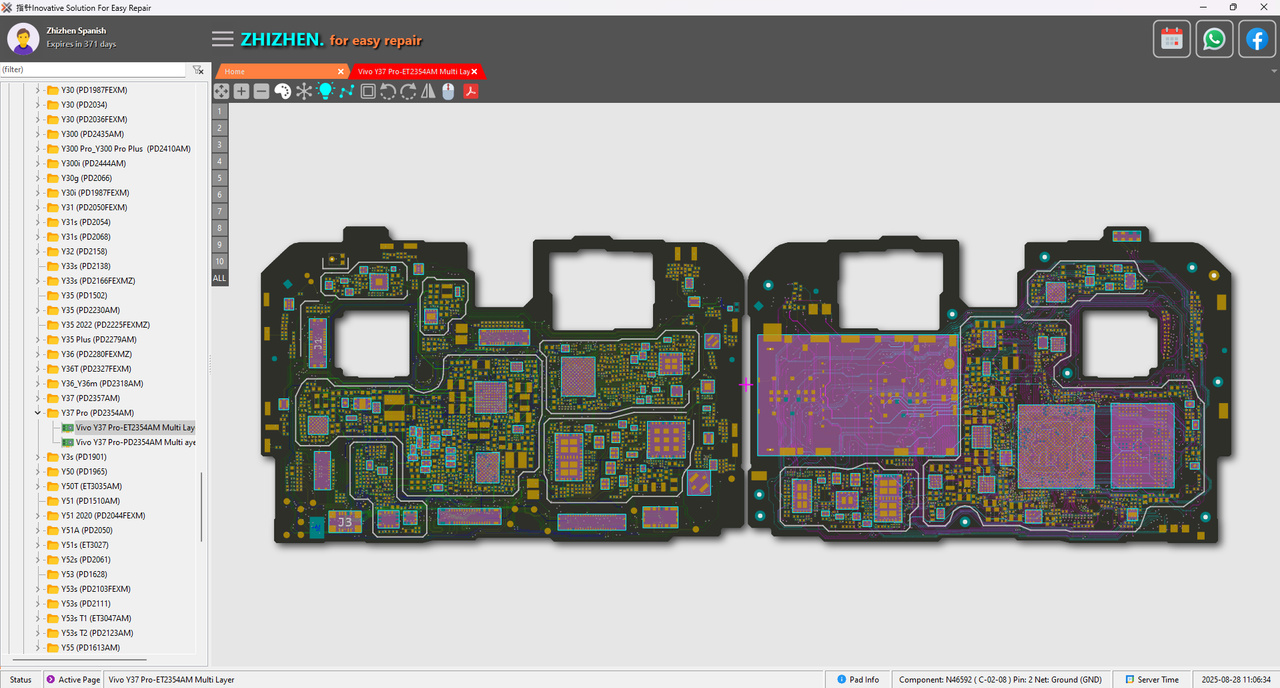Click the Component N46592 info text
Viewport: 1280px width, 688px height.
(999, 680)
